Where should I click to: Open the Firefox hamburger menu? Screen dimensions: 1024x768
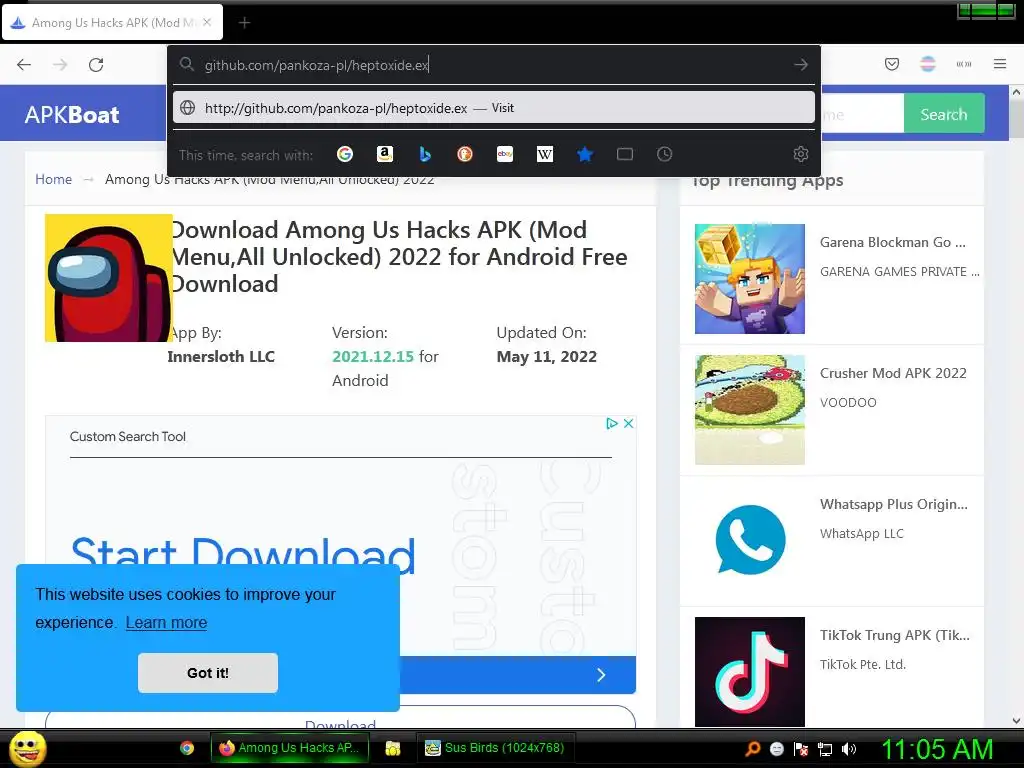click(1000, 64)
